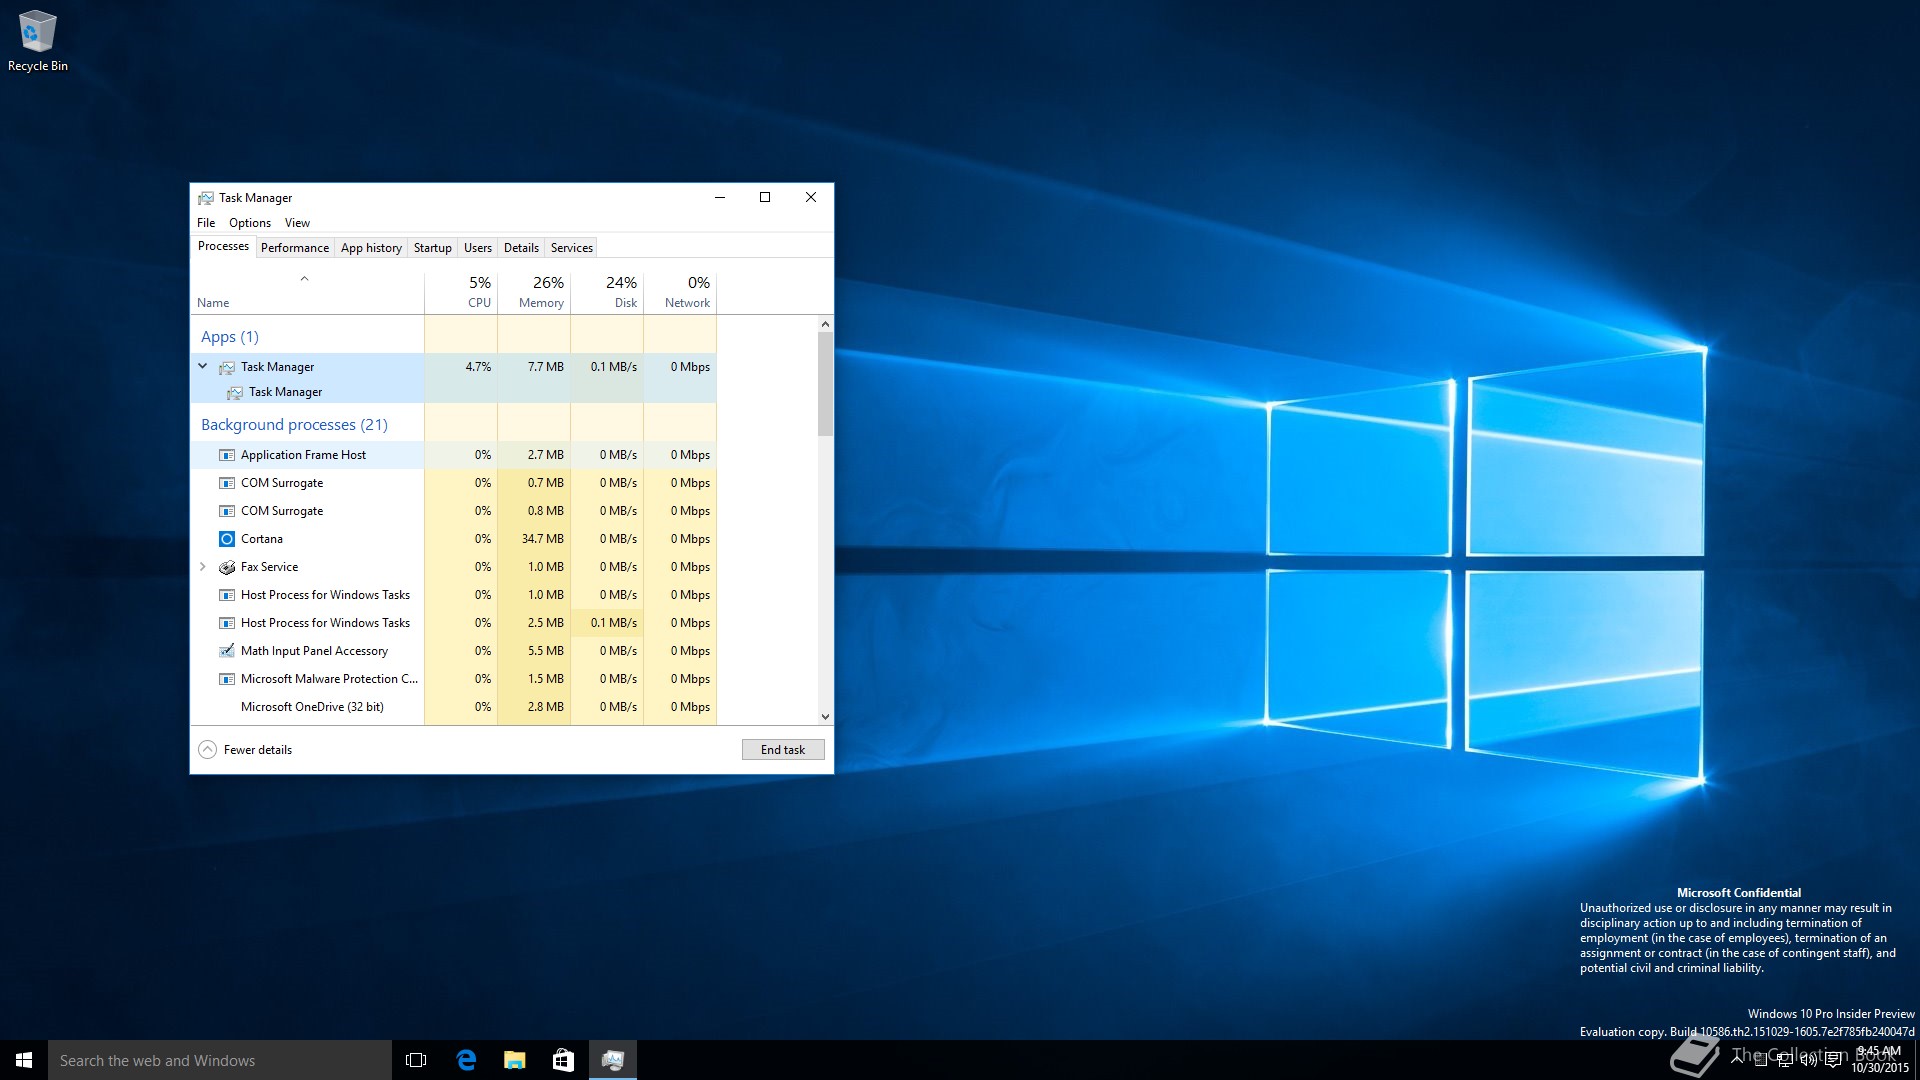Open the Windows Start button
This screenshot has height=1080, width=1920.
pos(24,1060)
